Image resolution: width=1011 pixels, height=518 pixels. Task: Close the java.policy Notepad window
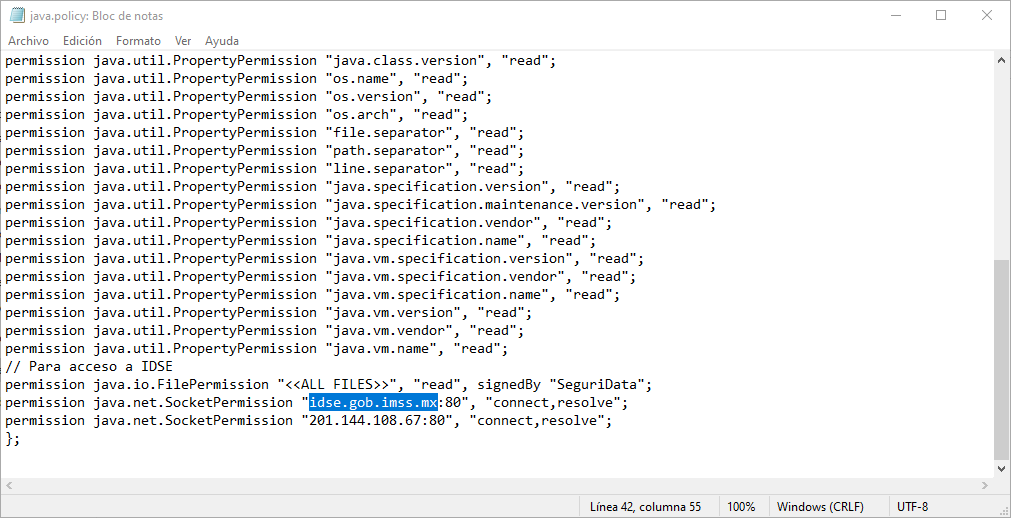986,15
